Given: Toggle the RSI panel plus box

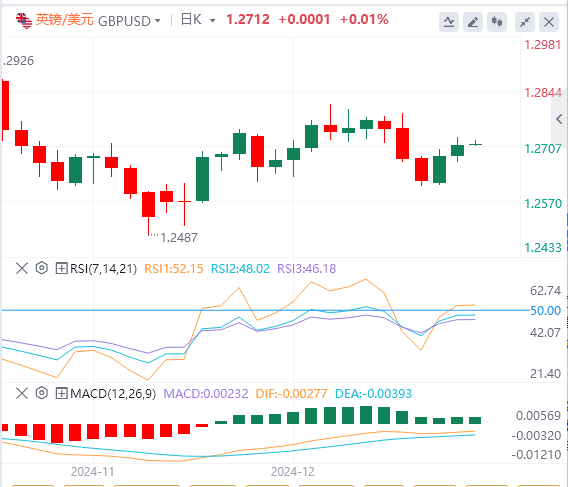Looking at the screenshot, I should (x=61, y=269).
